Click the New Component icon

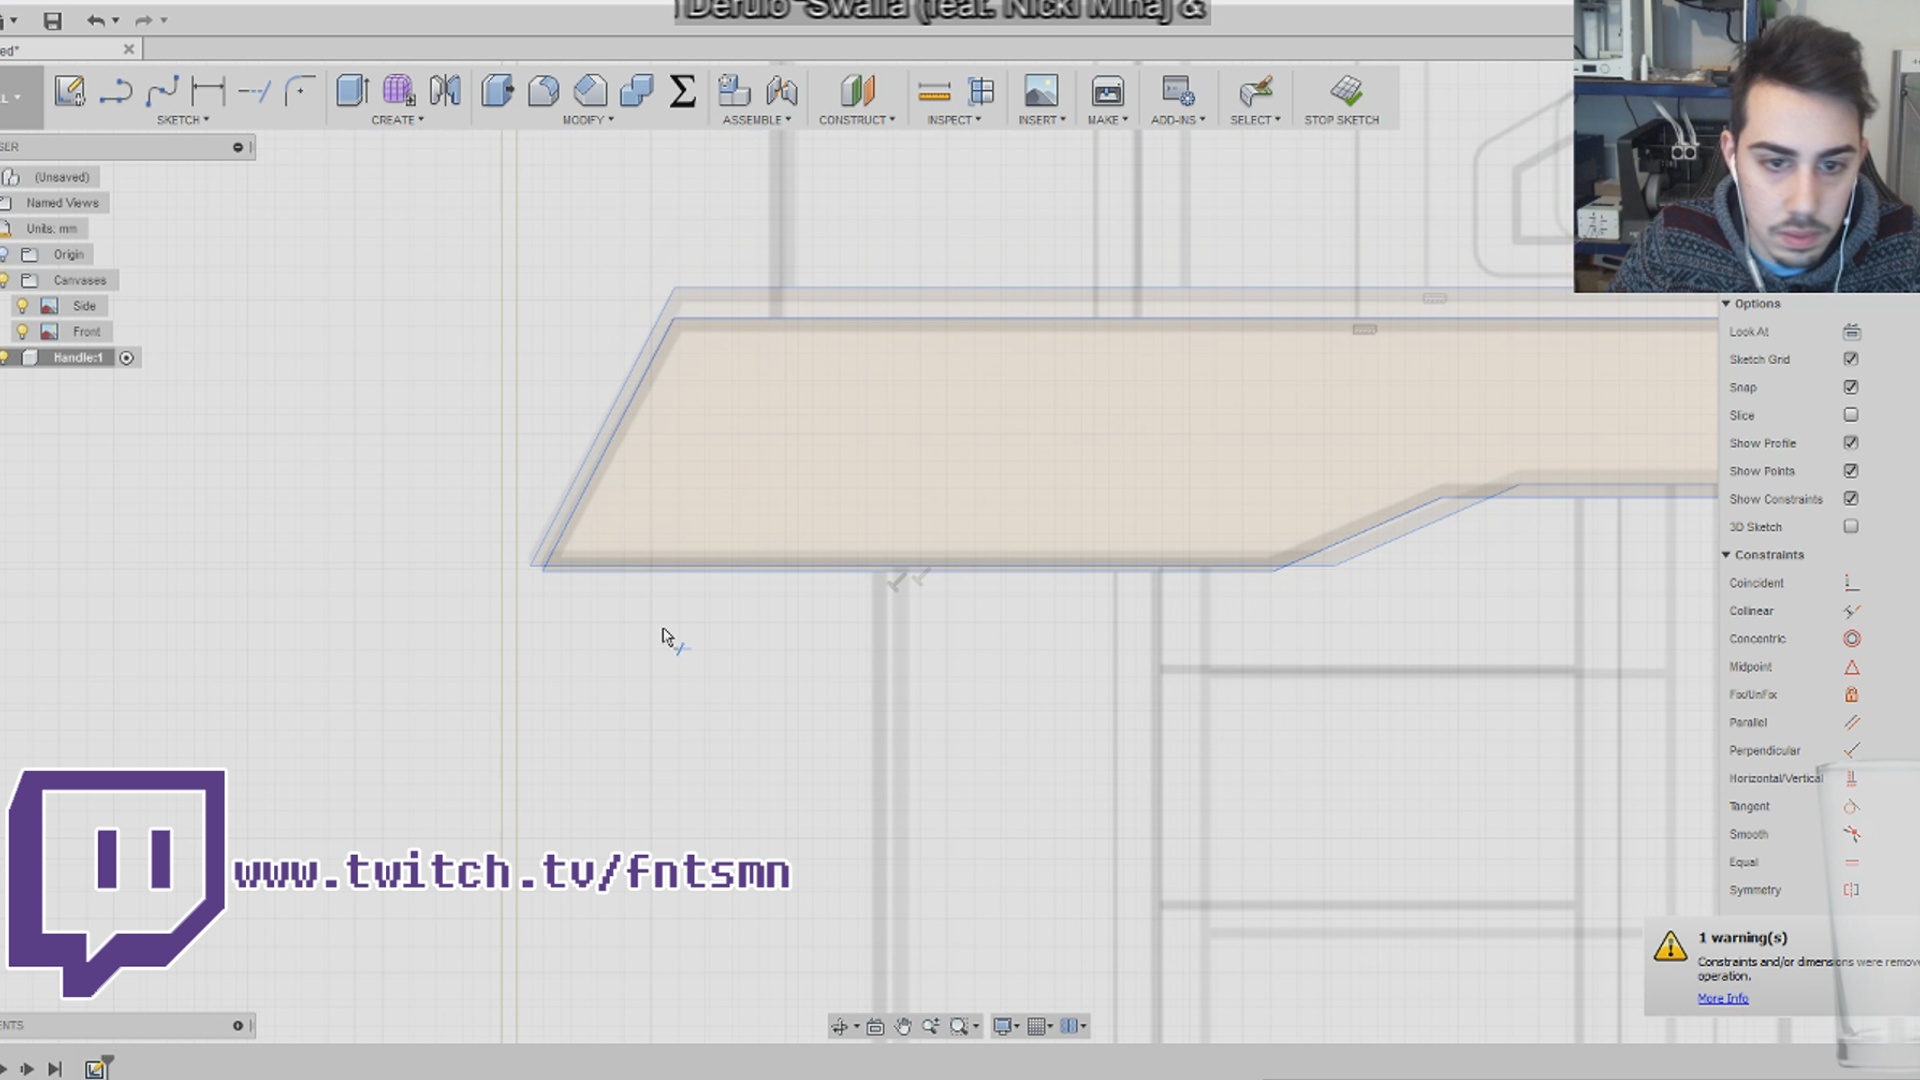pos(734,91)
